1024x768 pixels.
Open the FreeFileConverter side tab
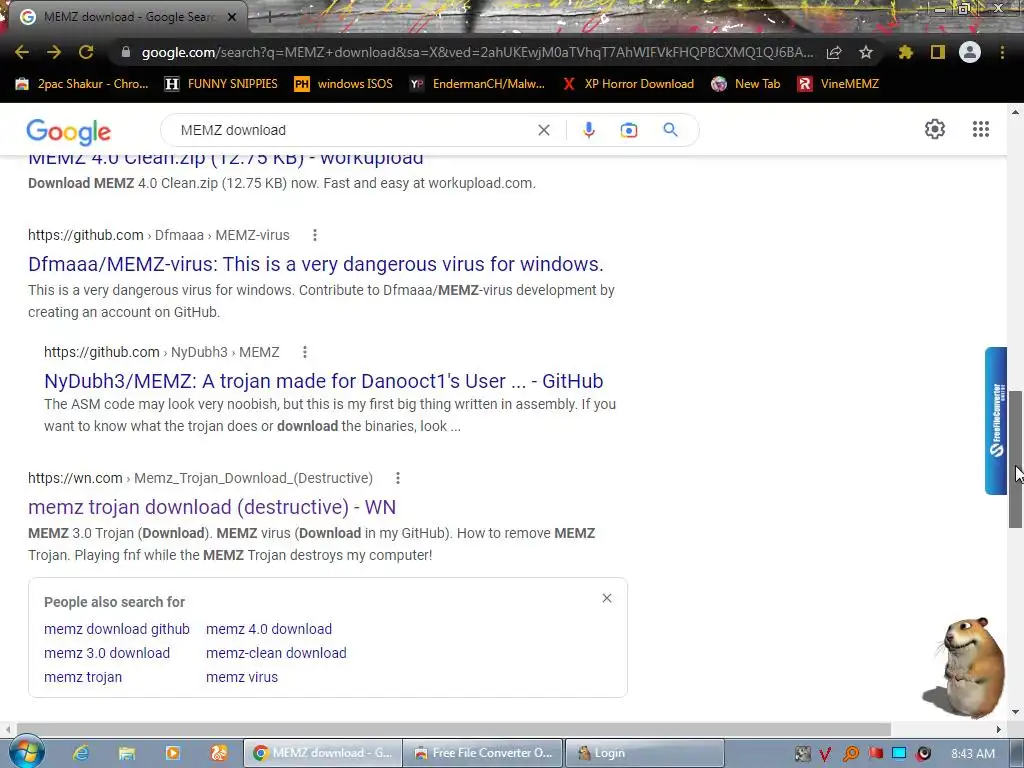(x=996, y=421)
